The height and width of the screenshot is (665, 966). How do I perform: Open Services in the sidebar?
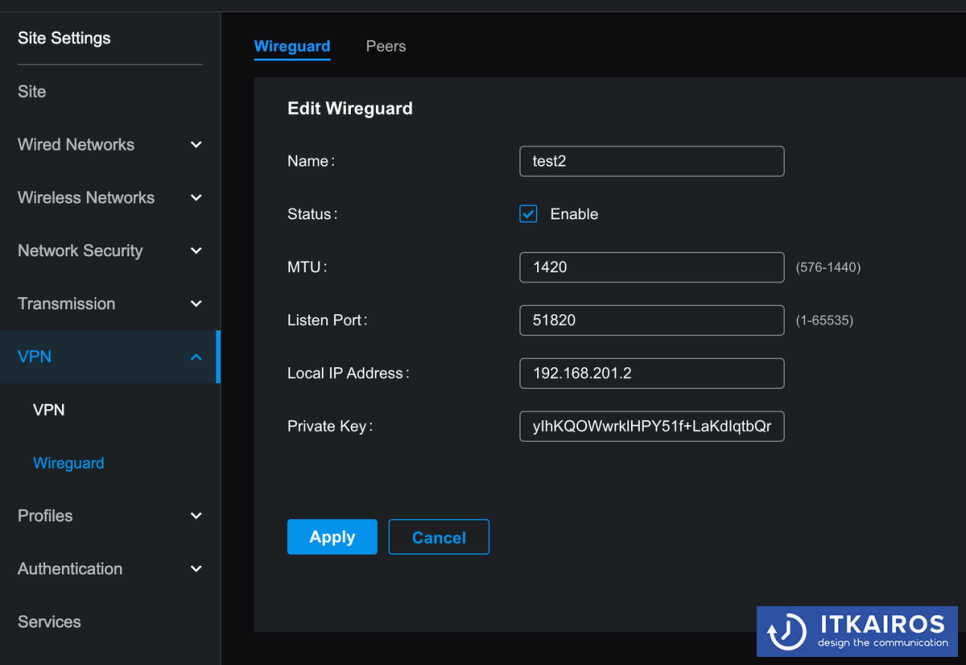tap(49, 622)
